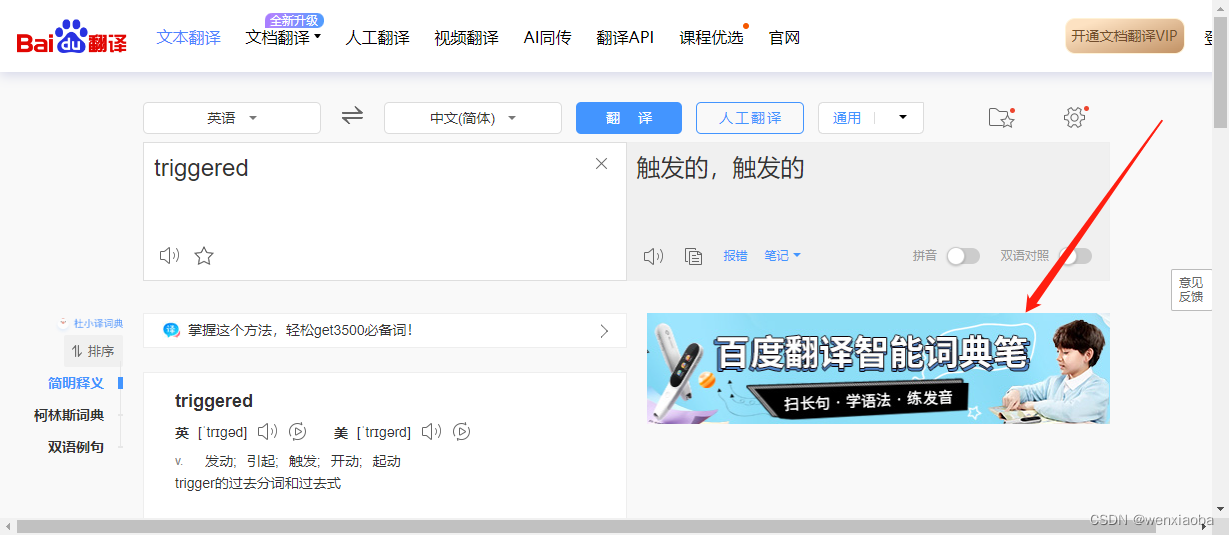Play British pronunciation speaker for triggered
This screenshot has width=1229, height=535.
[267, 432]
